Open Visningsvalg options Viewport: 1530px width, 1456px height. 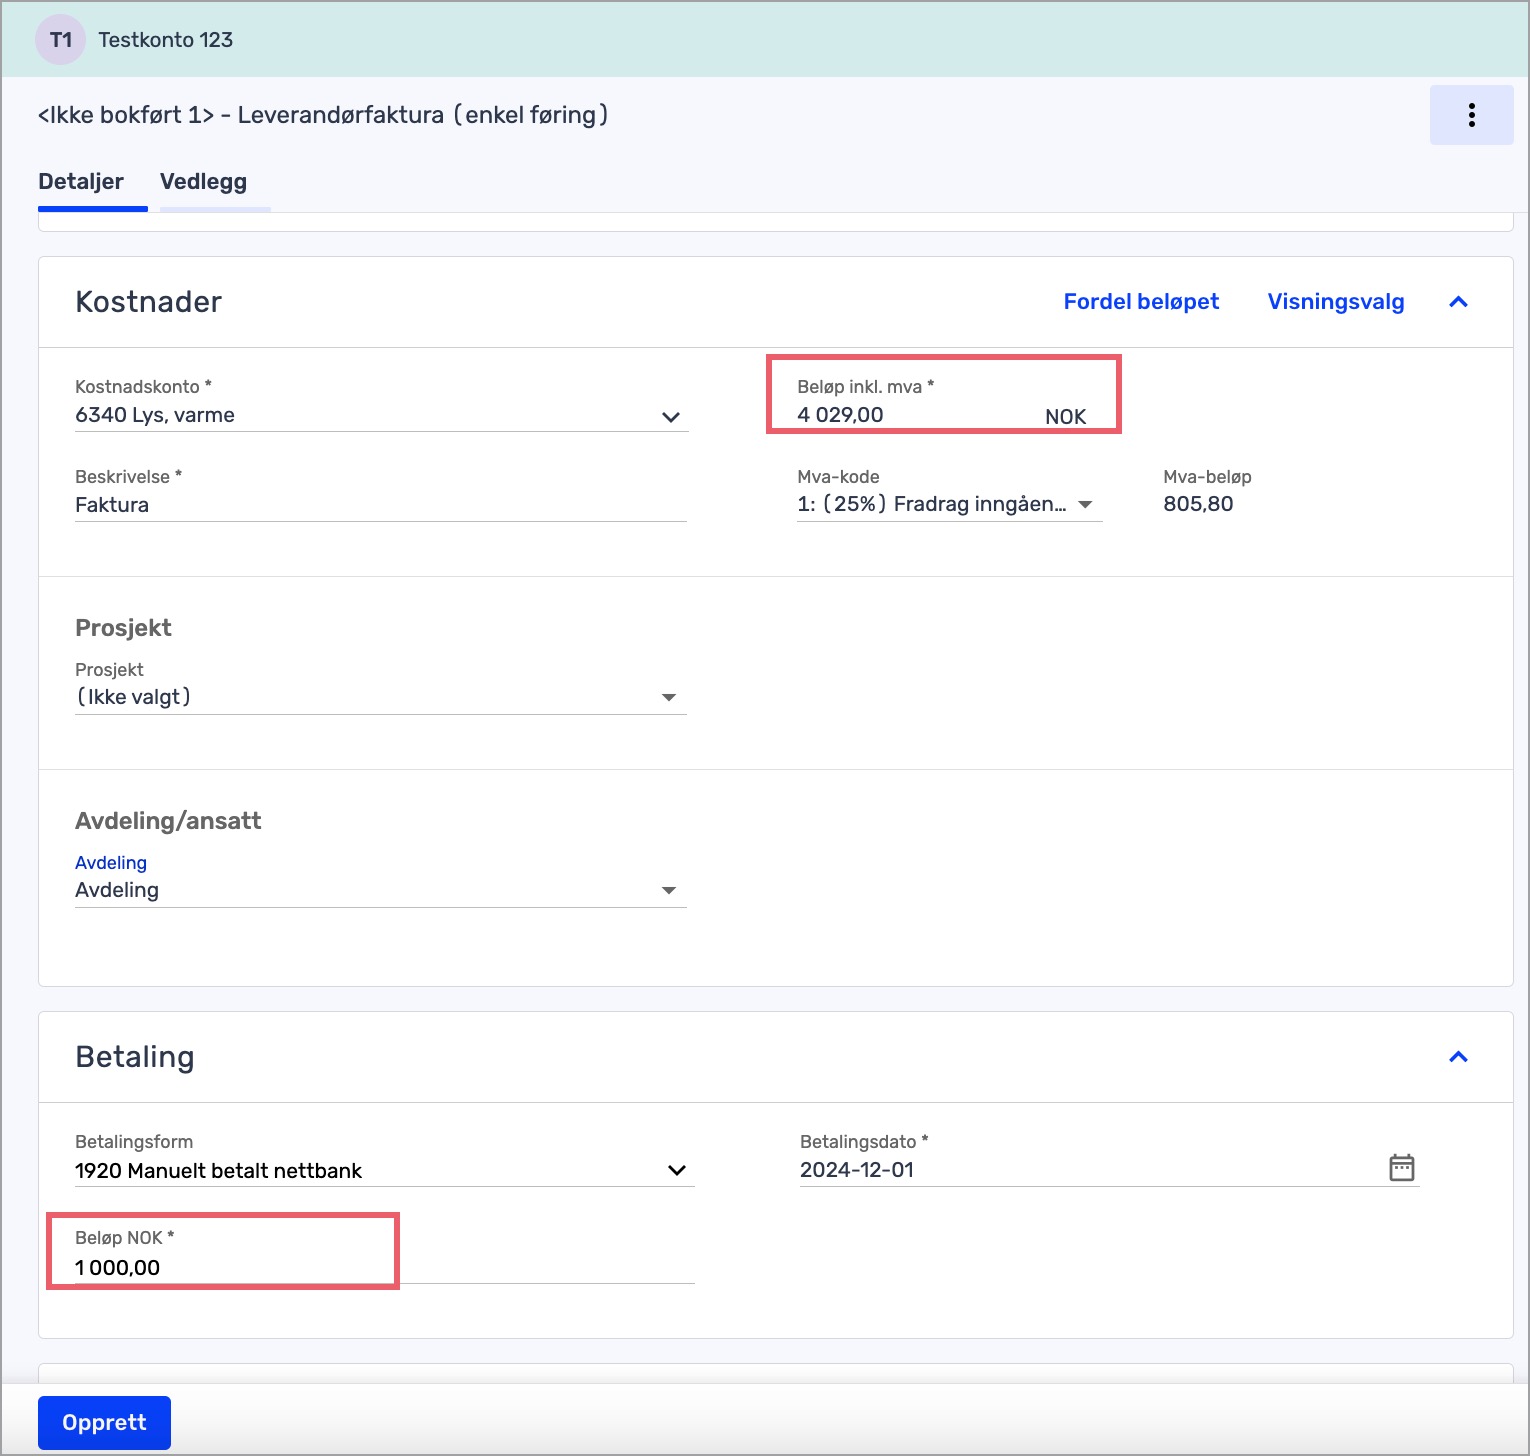(x=1336, y=302)
